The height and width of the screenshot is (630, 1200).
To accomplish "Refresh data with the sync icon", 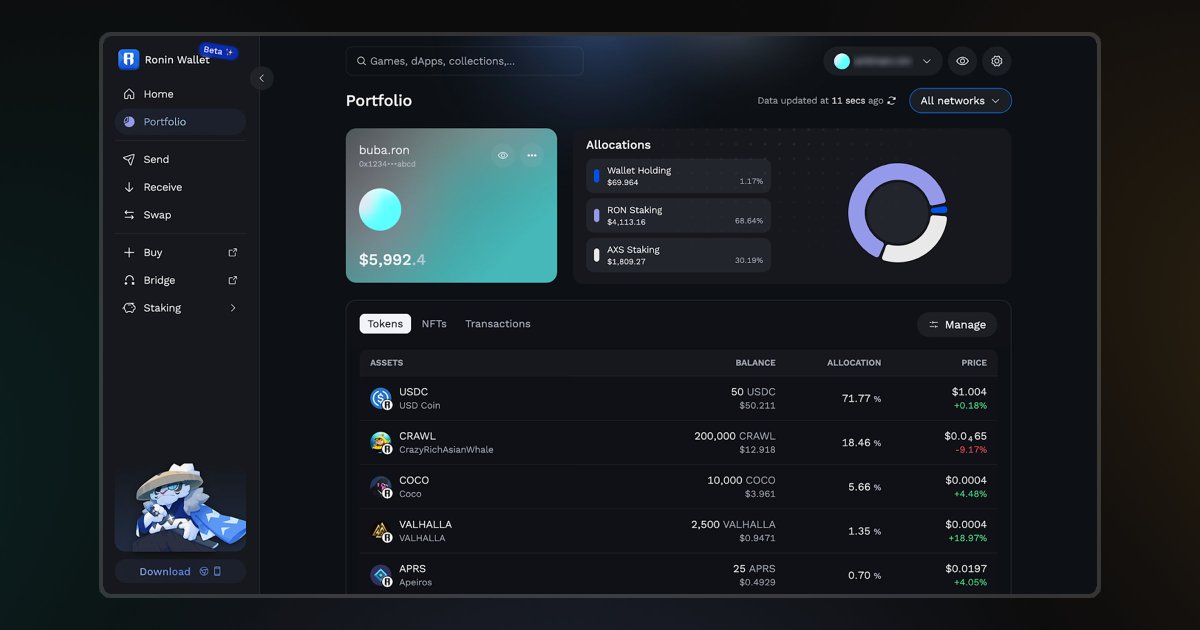I will pyautogui.click(x=892, y=101).
